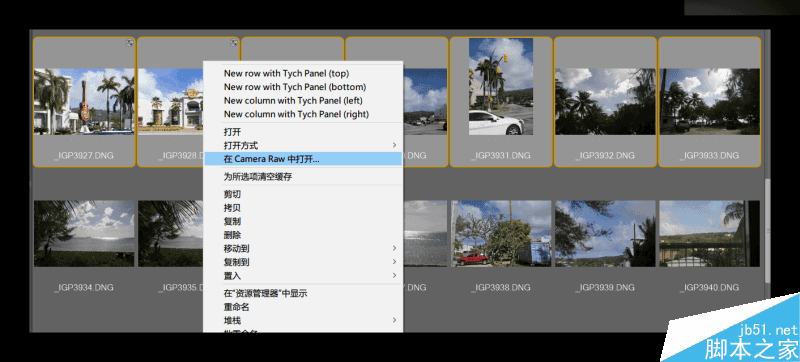Select thumbnail _IGP3940.DNG
This screenshot has width=800, height=362.
click(709, 234)
